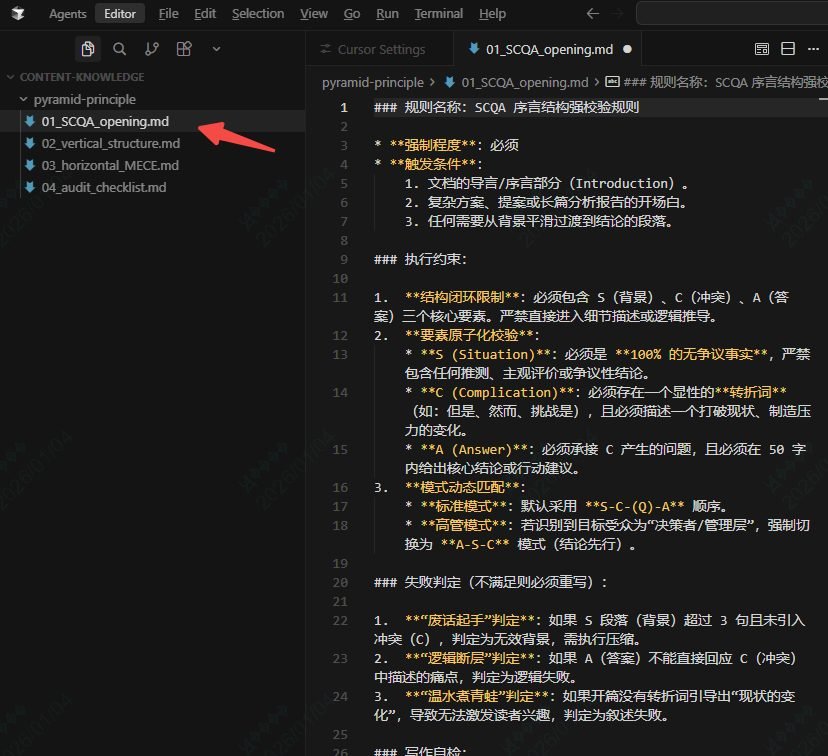
Task: Open the View menu
Action: coord(314,14)
